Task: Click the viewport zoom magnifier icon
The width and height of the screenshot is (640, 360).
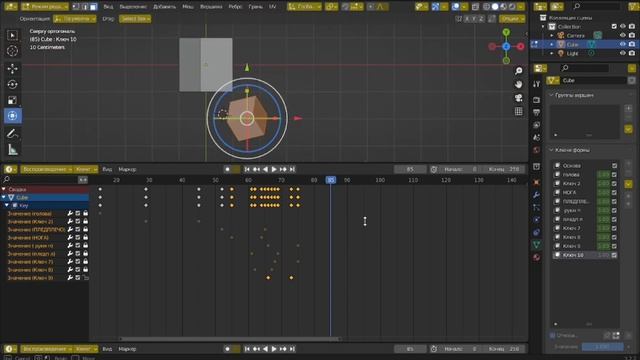Action: (518, 71)
